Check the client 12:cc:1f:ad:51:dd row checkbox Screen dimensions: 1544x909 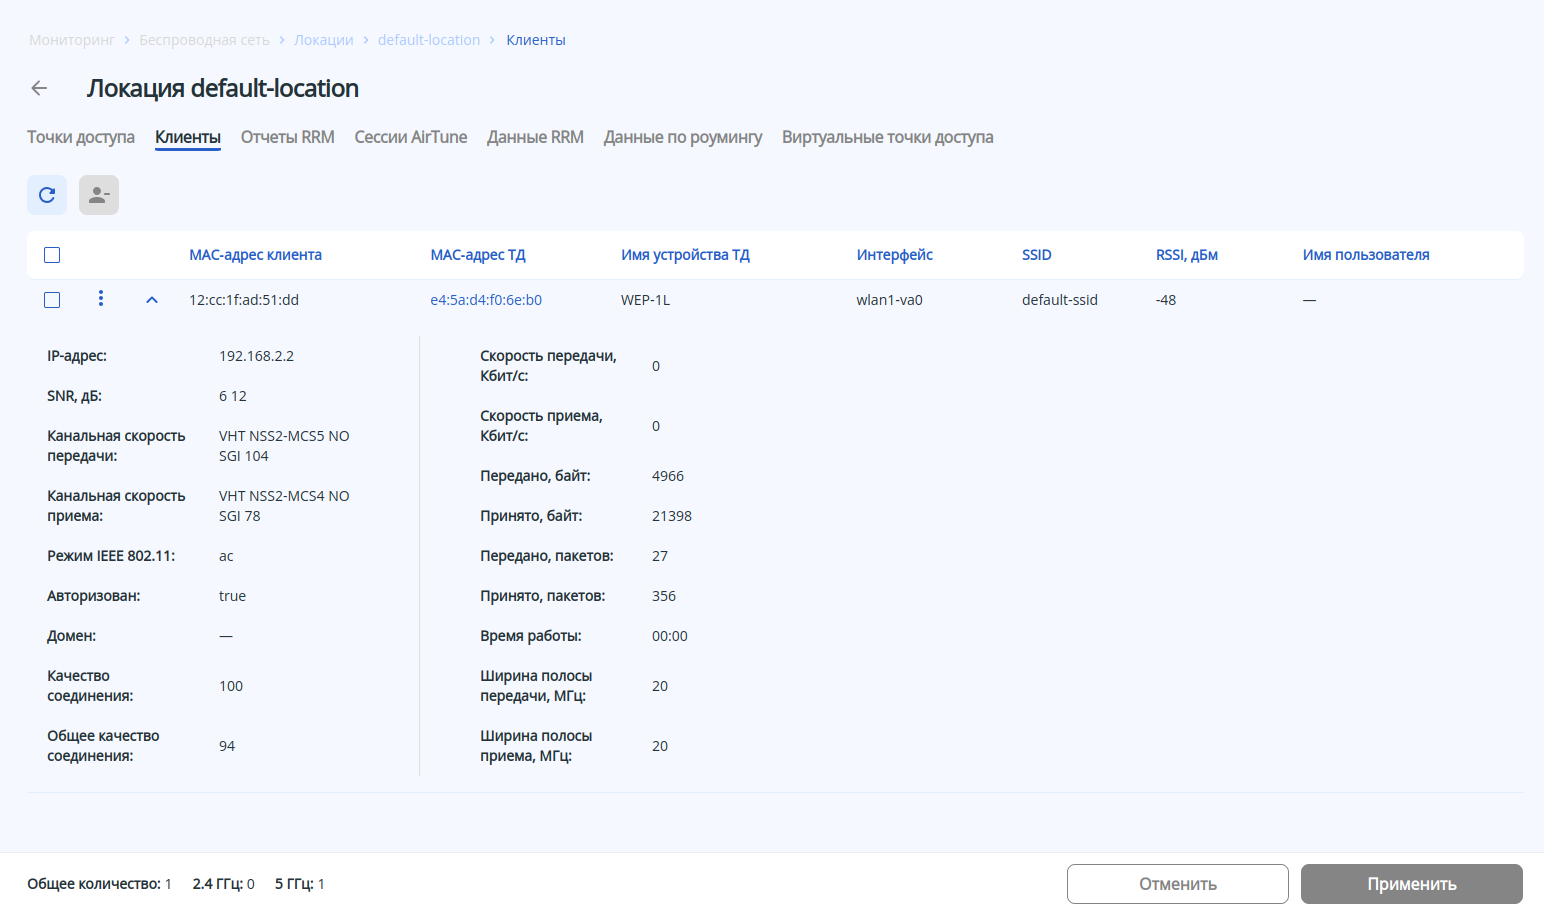pyautogui.click(x=52, y=300)
